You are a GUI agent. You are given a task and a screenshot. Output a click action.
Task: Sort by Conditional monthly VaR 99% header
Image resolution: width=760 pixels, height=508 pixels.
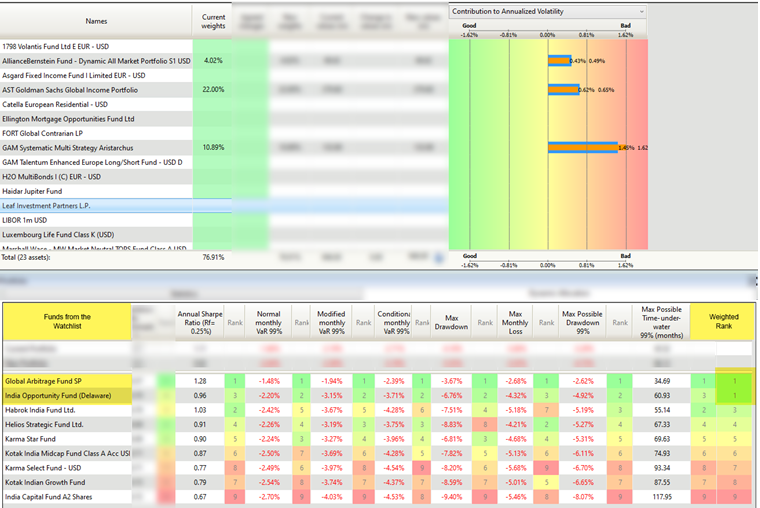(394, 322)
